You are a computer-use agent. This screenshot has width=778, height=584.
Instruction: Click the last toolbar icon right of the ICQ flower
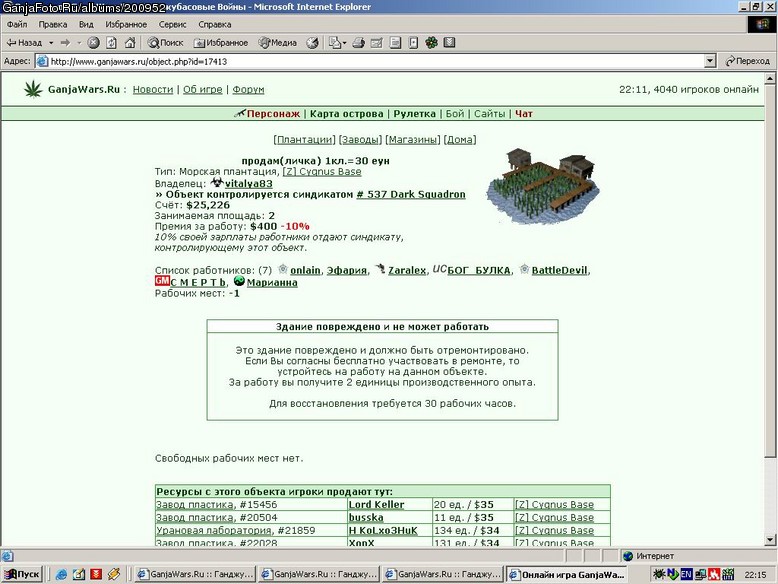[x=450, y=43]
